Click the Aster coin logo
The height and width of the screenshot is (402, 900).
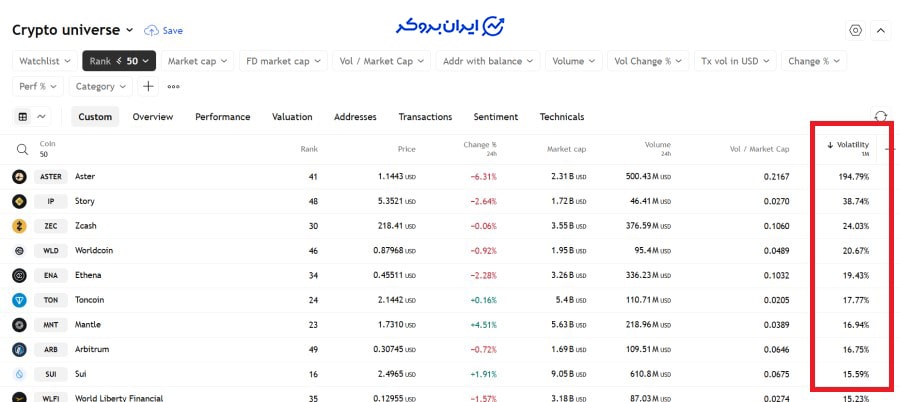point(19,177)
